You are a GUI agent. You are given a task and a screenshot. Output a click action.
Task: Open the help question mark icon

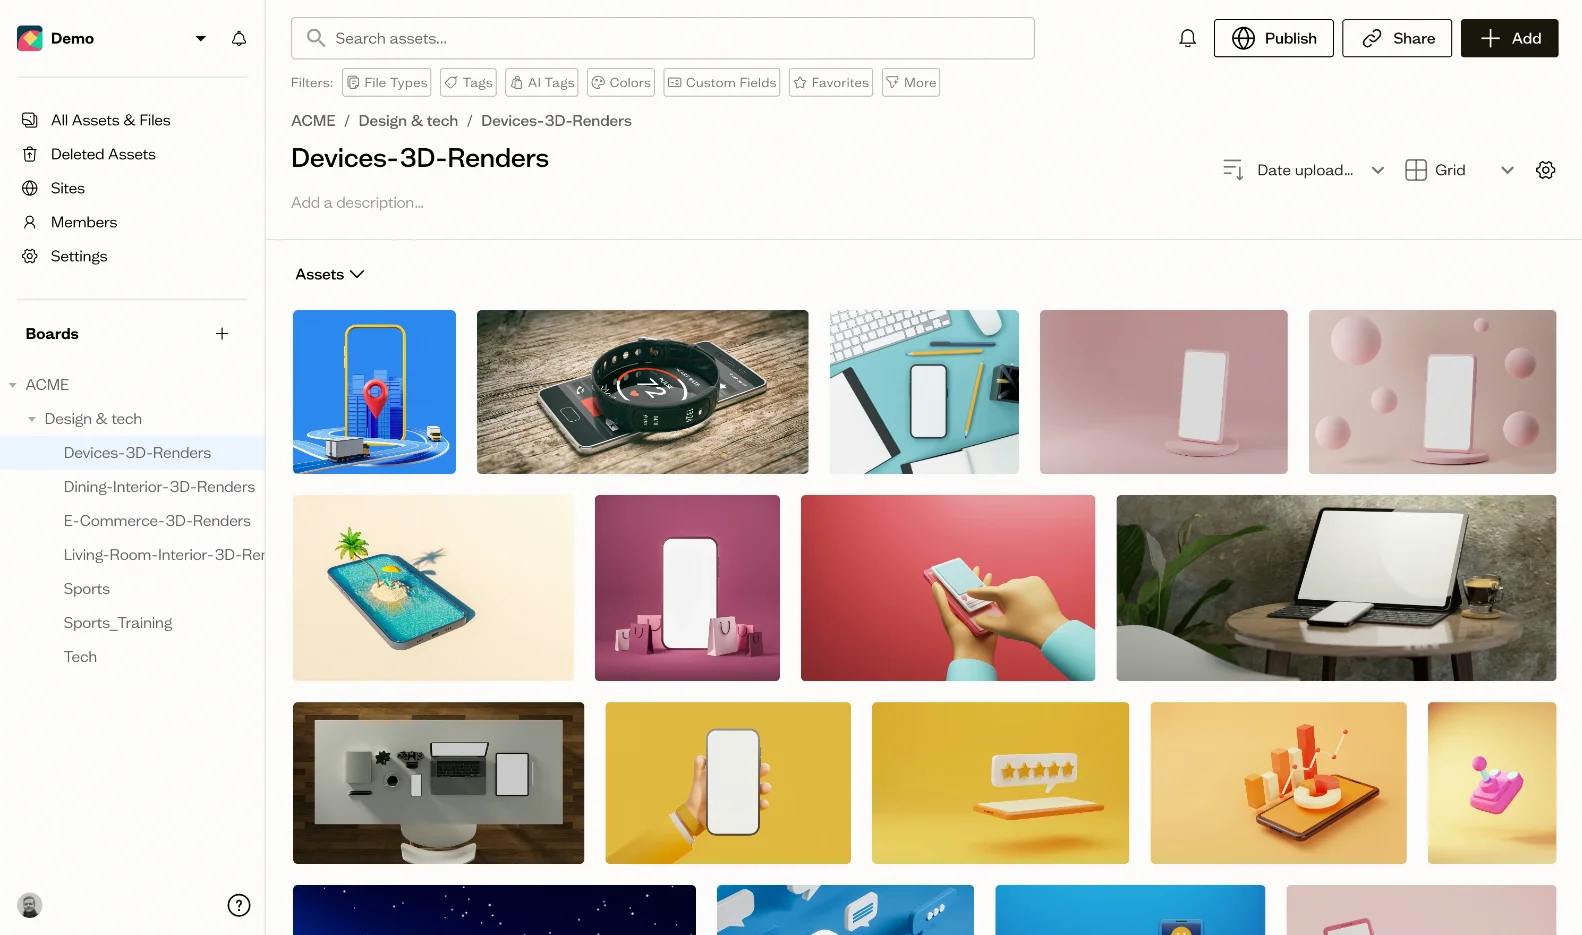239,905
